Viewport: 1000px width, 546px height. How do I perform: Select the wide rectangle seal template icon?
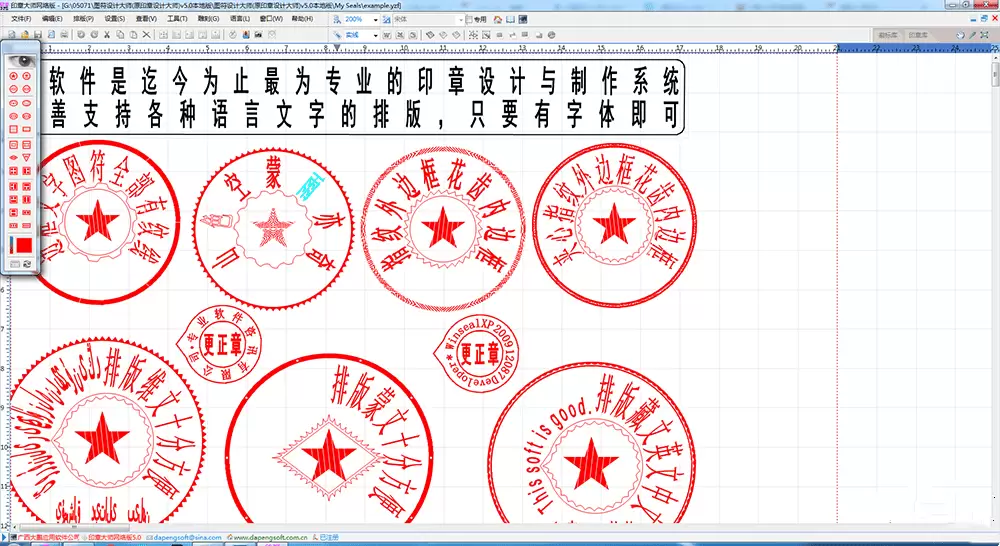click(26, 129)
